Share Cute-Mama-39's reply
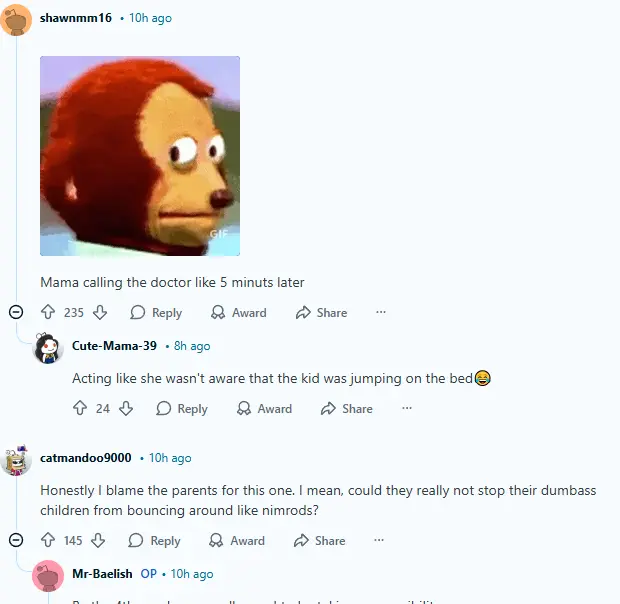 point(347,408)
